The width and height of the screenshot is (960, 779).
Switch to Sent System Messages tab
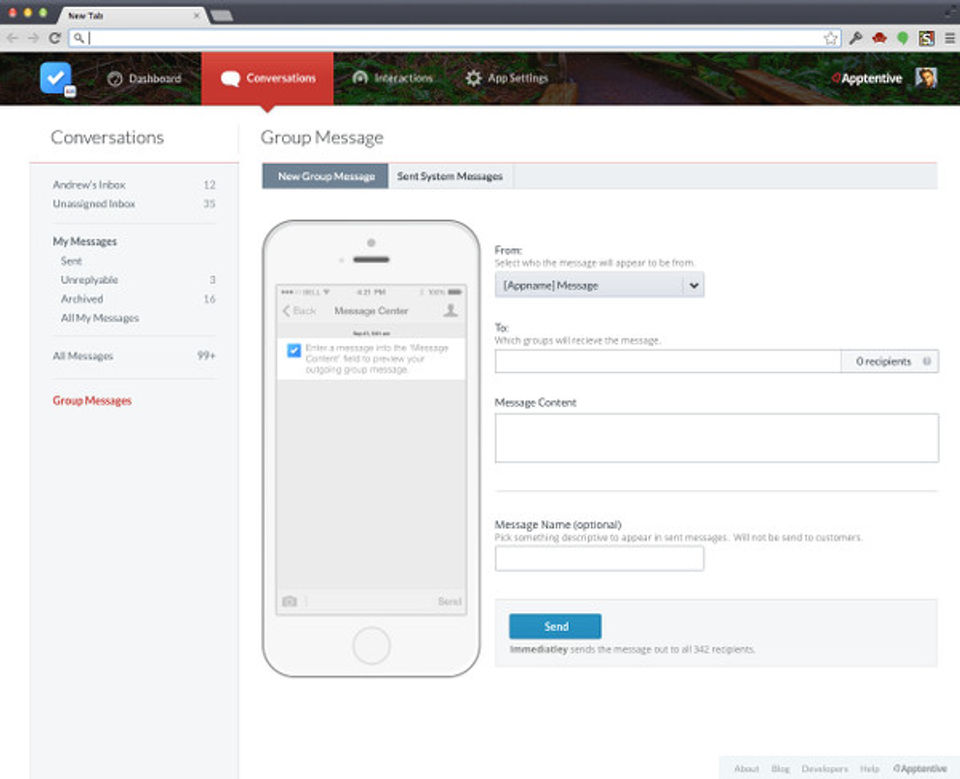click(450, 176)
